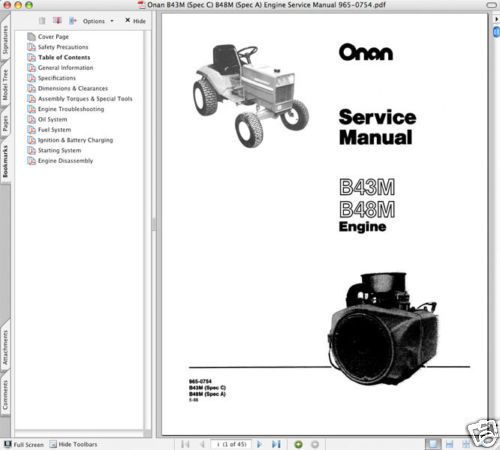
Task: Click the PDF icon beside Engine Disassembly
Action: tap(31, 160)
